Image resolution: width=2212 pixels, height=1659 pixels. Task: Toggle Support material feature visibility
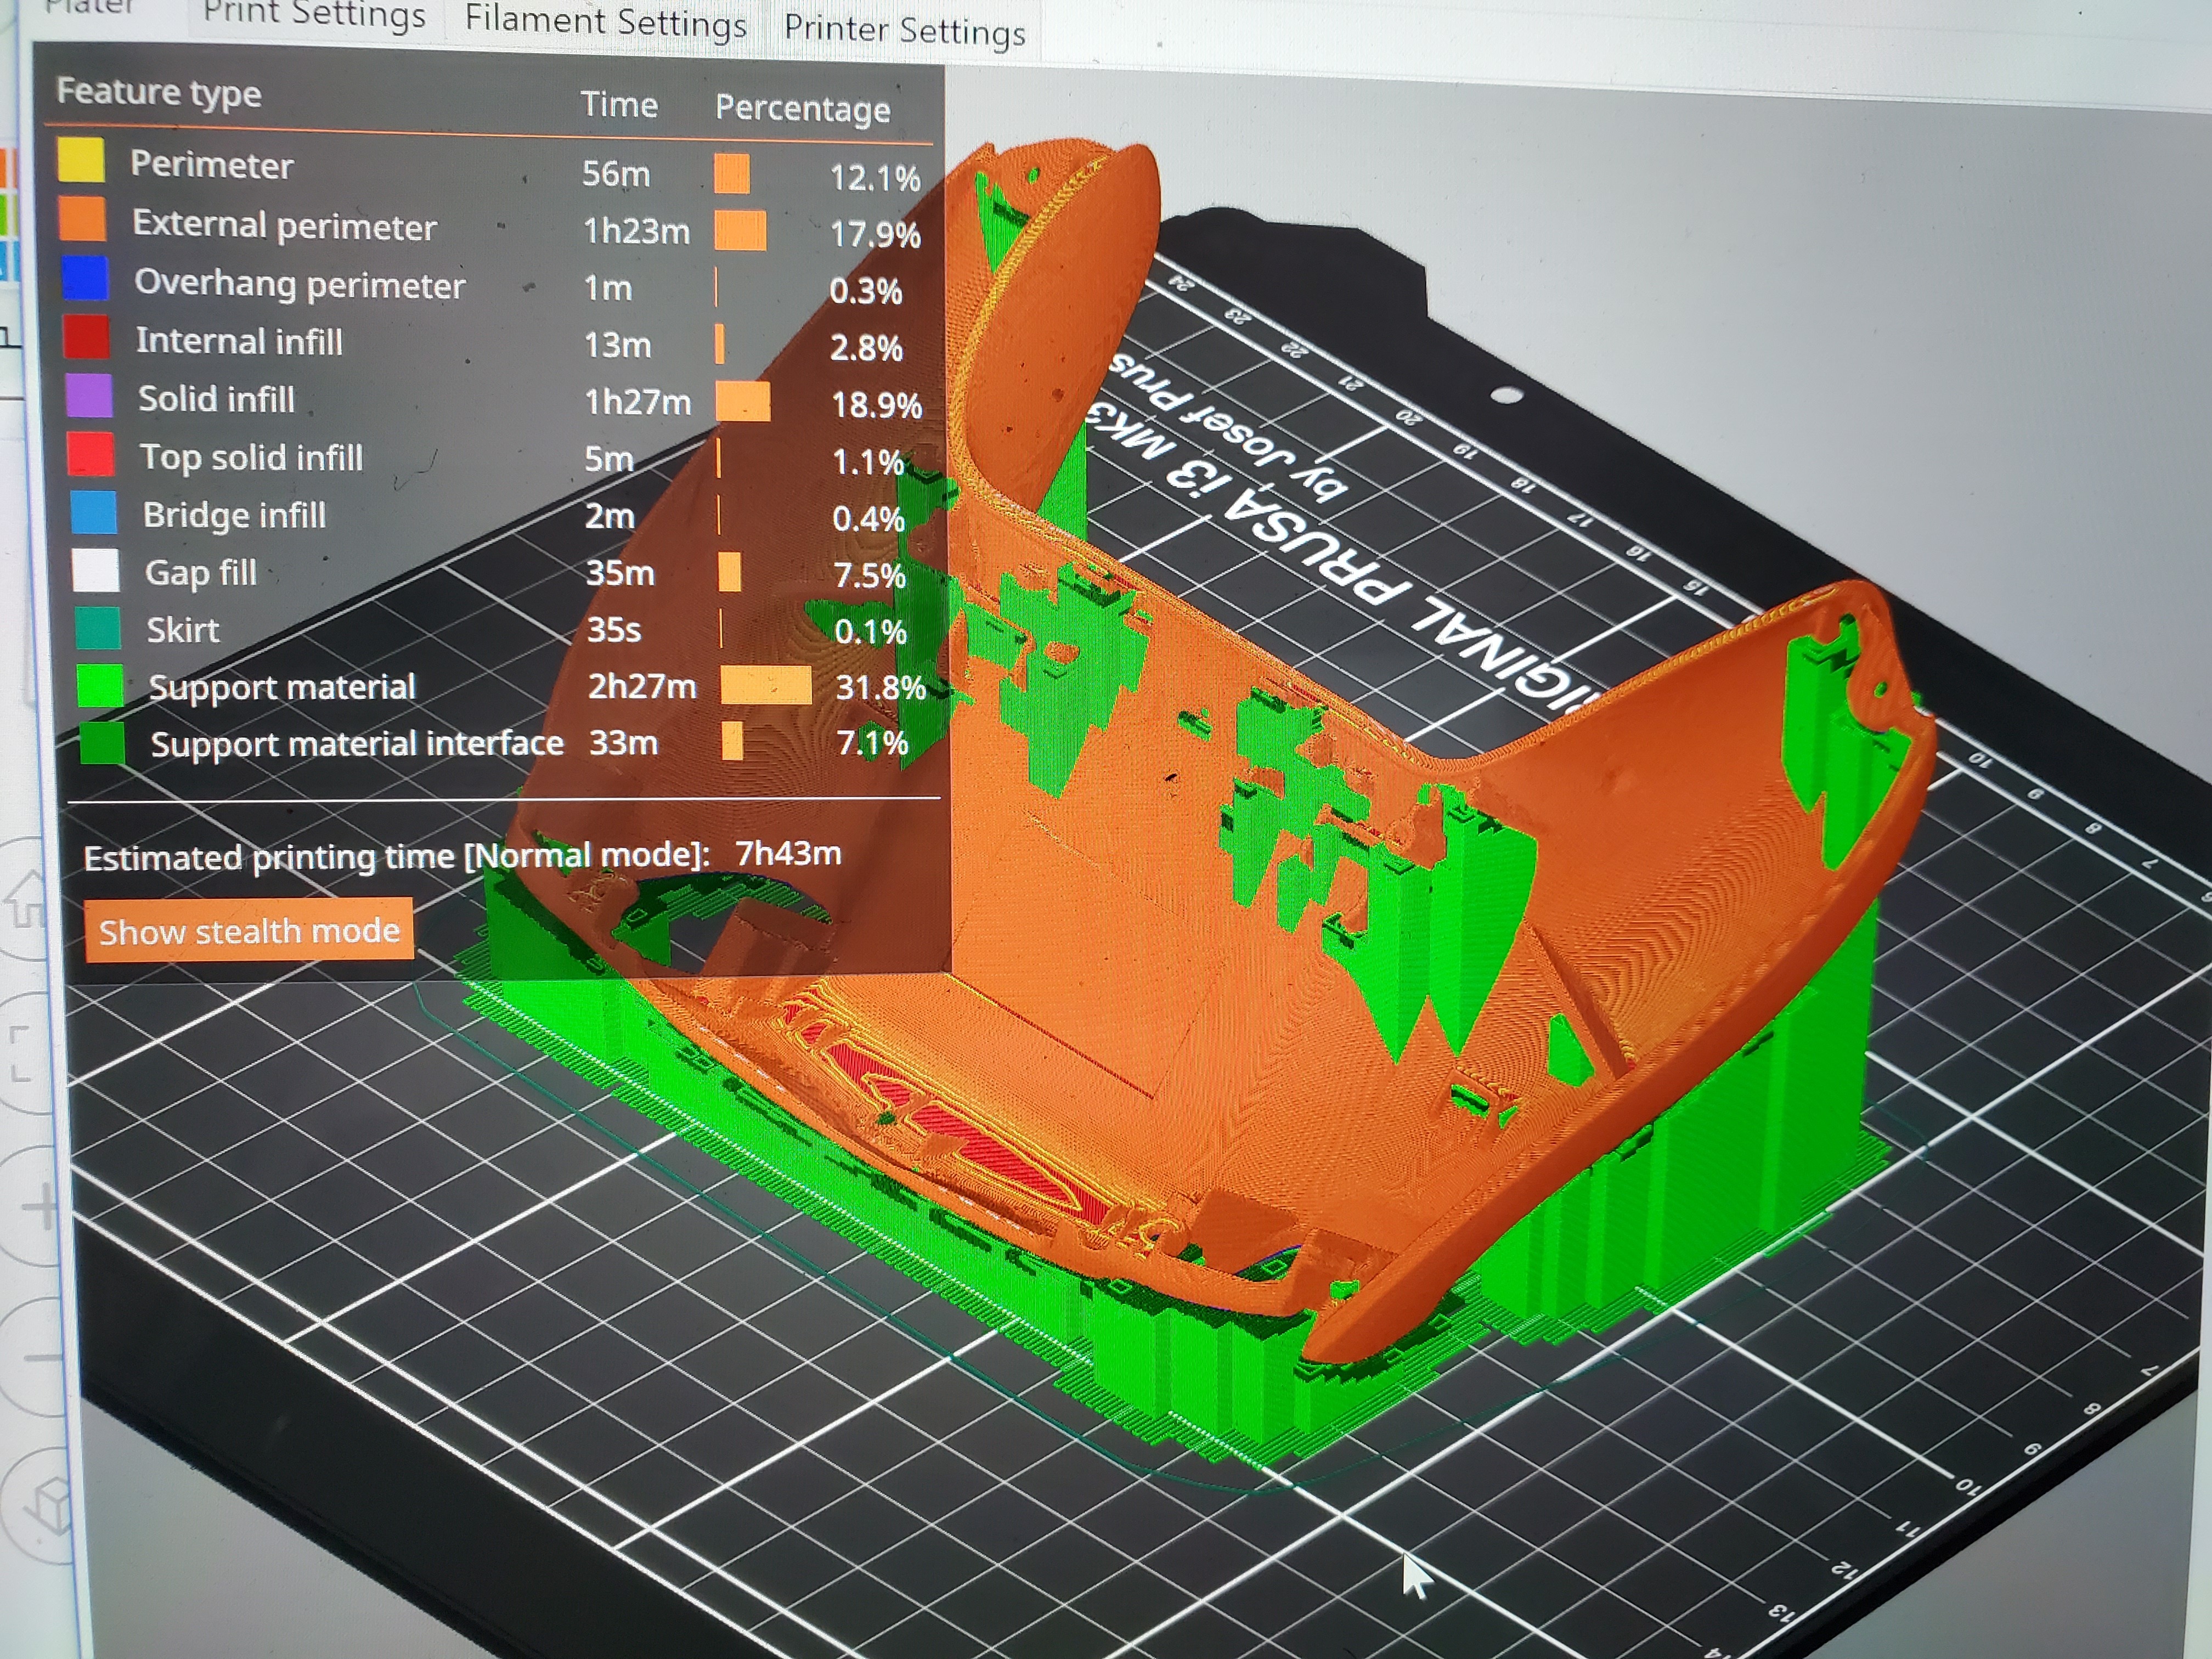pyautogui.click(x=281, y=687)
